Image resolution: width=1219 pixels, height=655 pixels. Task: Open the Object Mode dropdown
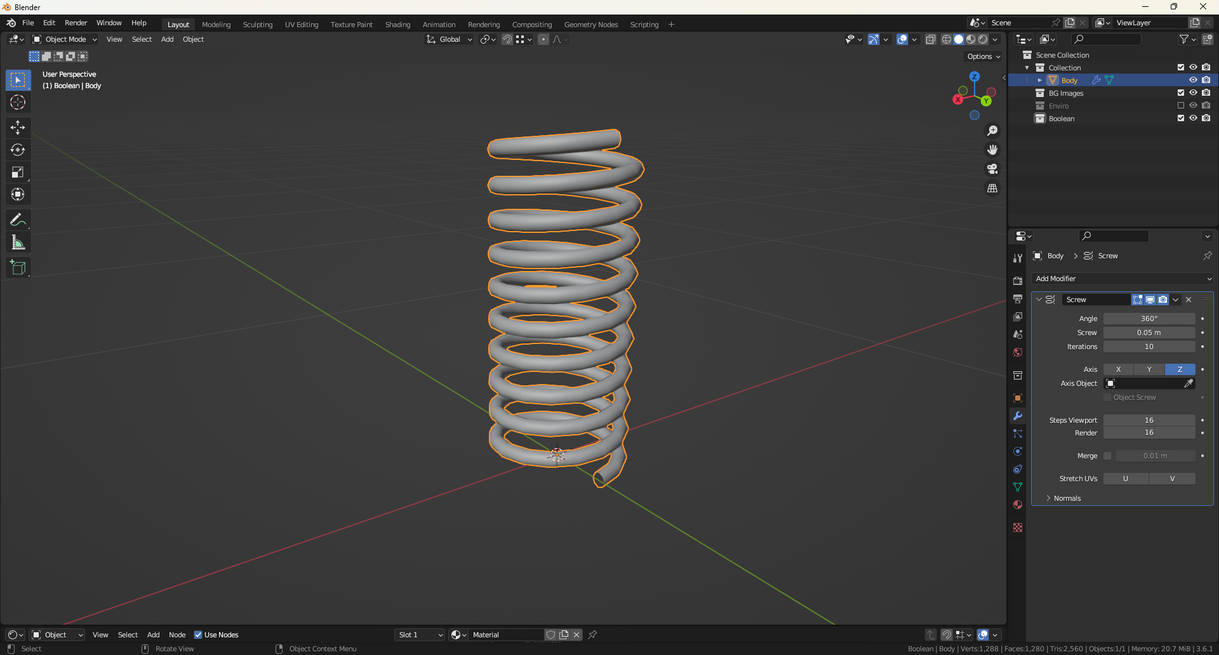click(65, 40)
